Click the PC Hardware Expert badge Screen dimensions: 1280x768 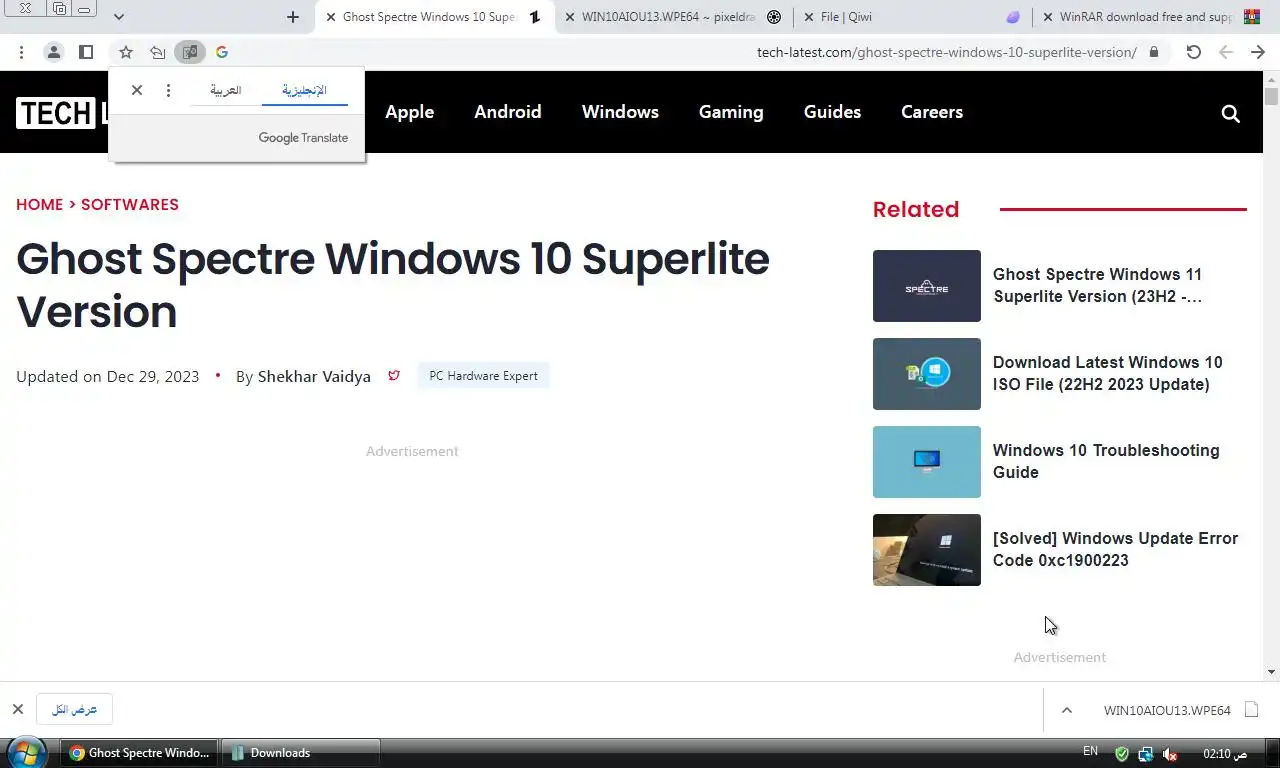483,376
